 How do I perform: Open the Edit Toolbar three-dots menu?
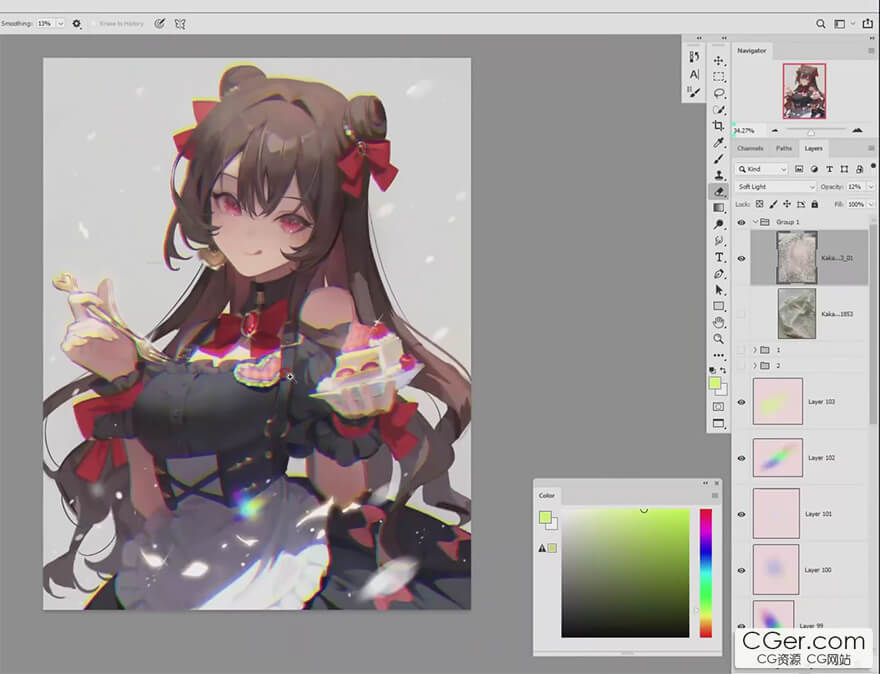718,355
